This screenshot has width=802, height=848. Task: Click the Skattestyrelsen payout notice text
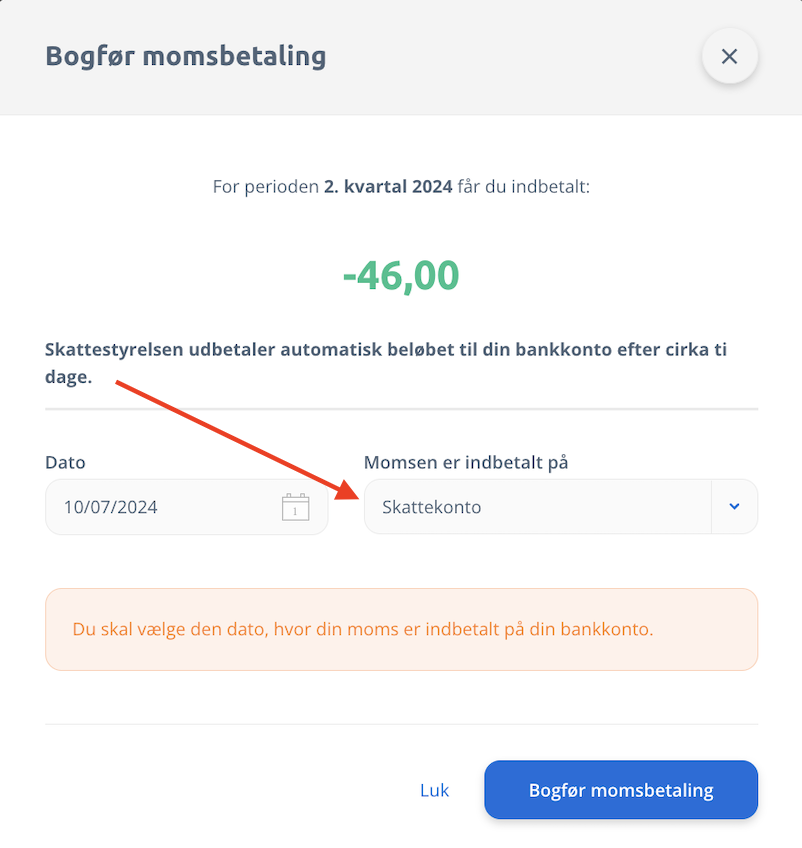386,363
